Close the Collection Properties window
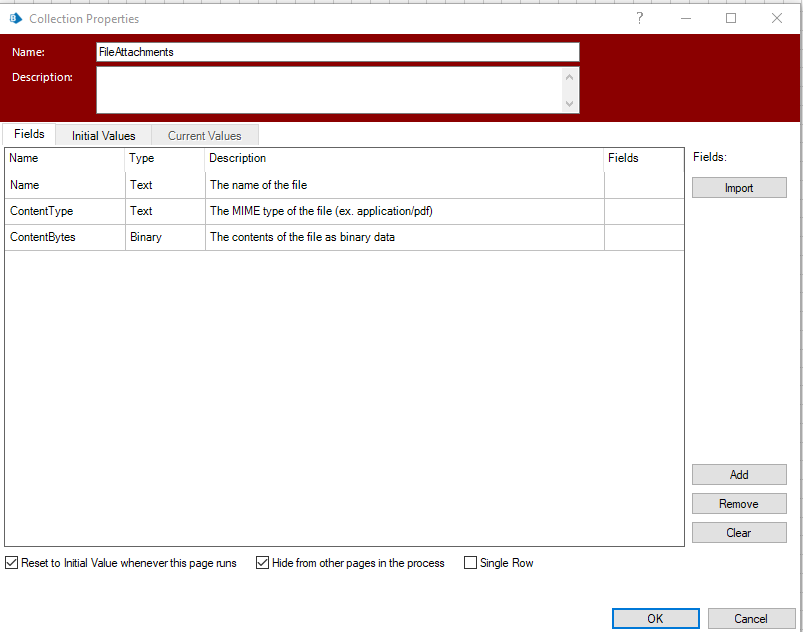Viewport: 803px width, 632px height. (x=777, y=18)
